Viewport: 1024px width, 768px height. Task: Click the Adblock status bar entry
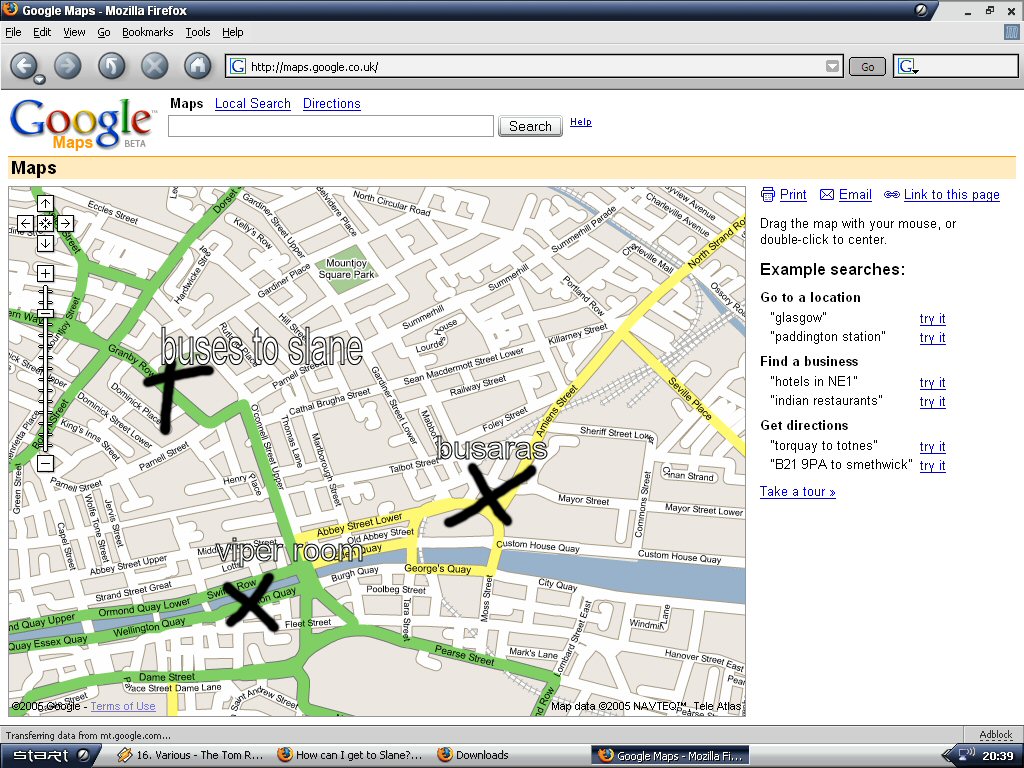(995, 735)
